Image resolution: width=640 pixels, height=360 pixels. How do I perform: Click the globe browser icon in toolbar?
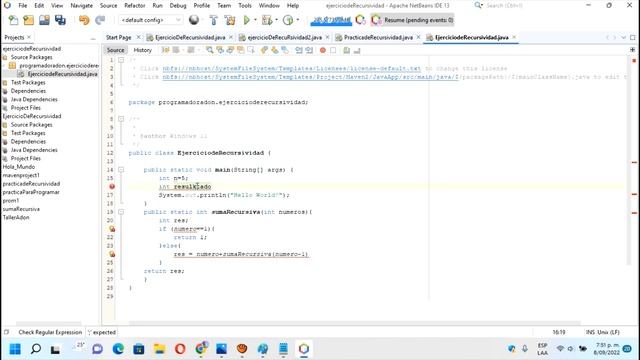tap(194, 20)
